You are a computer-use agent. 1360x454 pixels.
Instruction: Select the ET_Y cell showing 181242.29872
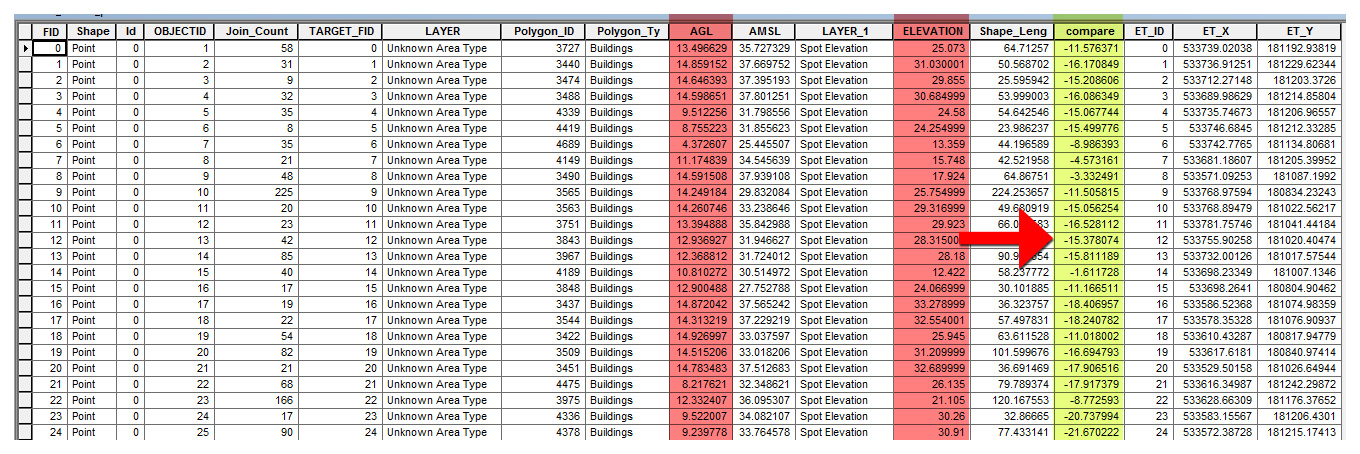1298,384
